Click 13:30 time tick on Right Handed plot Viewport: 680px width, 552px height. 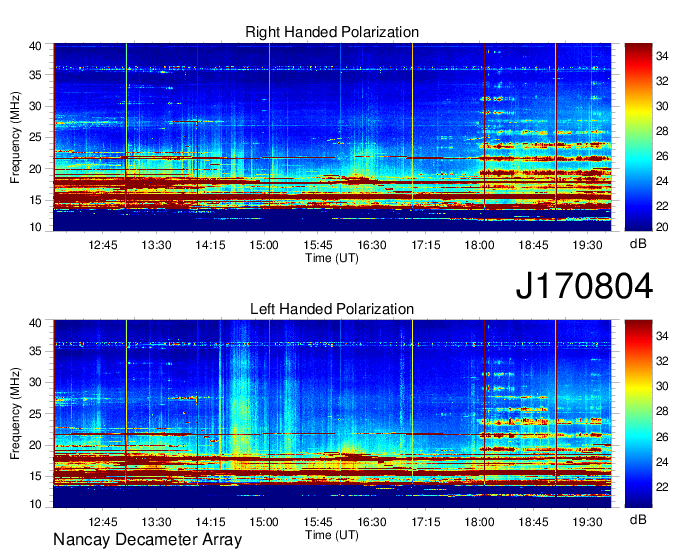pos(157,245)
